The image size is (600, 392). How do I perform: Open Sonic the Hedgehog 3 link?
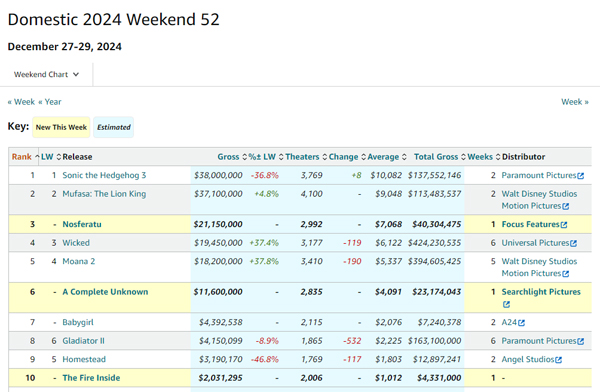coord(104,175)
